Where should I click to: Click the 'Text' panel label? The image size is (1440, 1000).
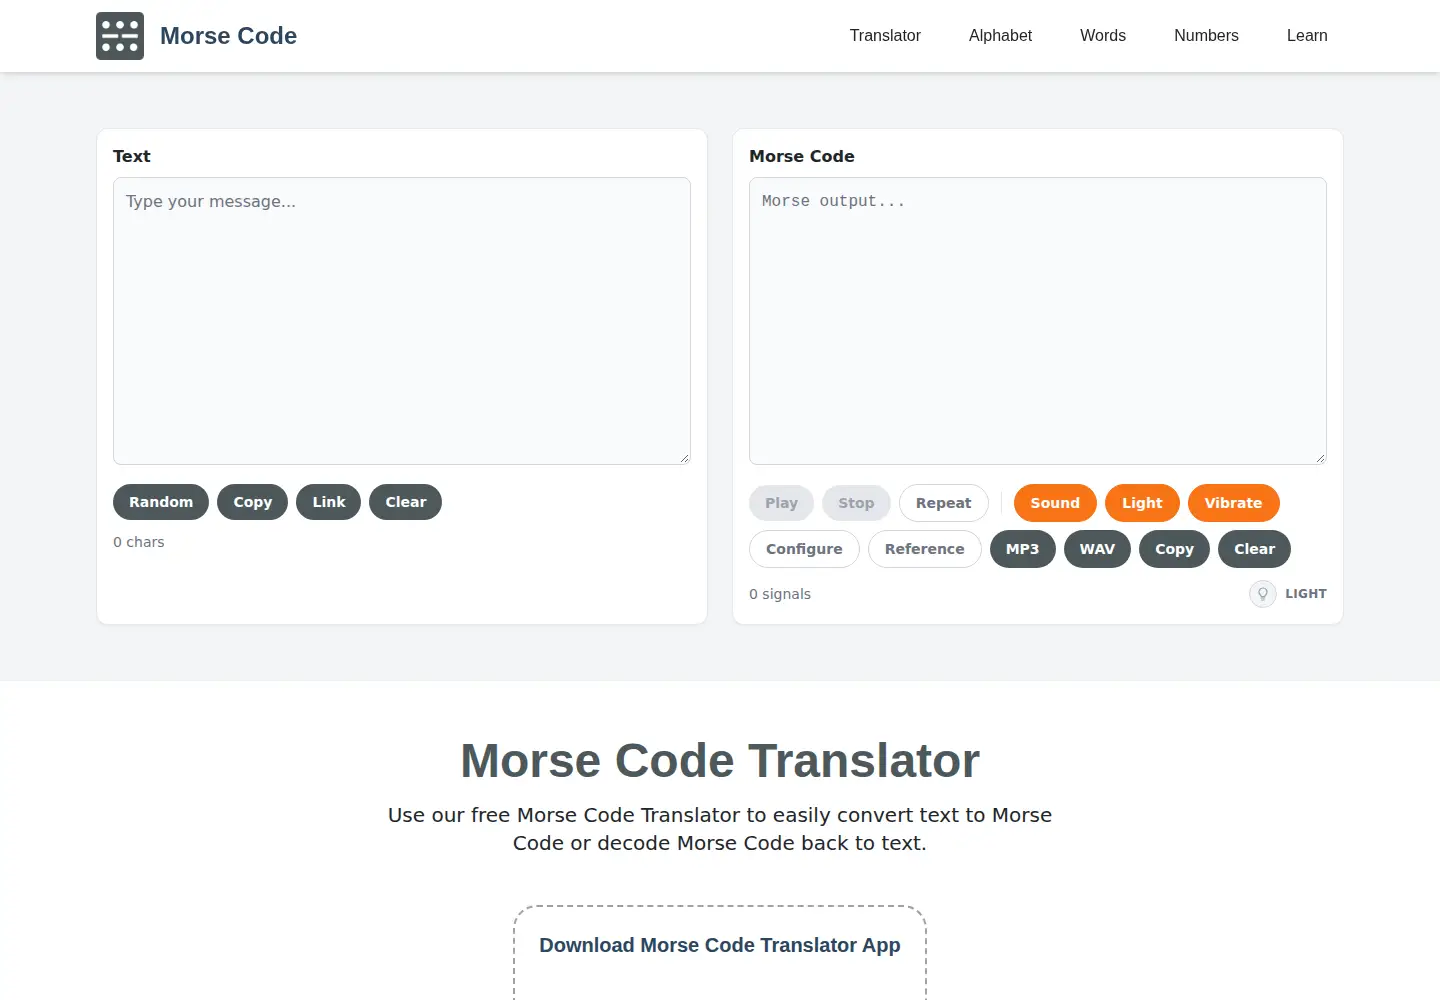pyautogui.click(x=132, y=156)
